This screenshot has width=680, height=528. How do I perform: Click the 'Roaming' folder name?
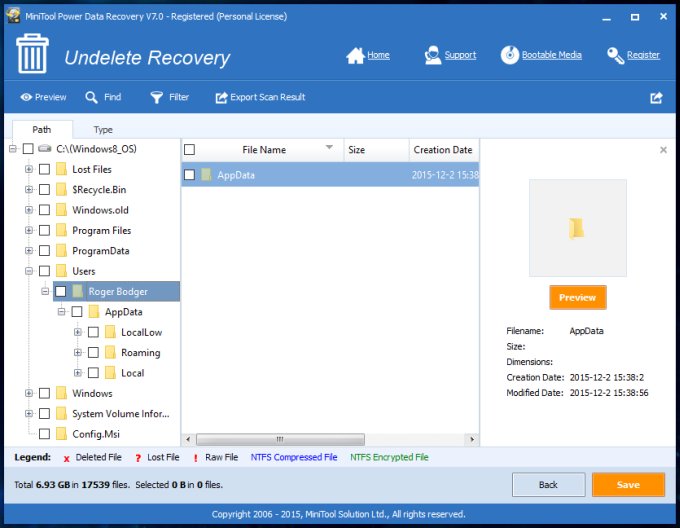coord(141,353)
